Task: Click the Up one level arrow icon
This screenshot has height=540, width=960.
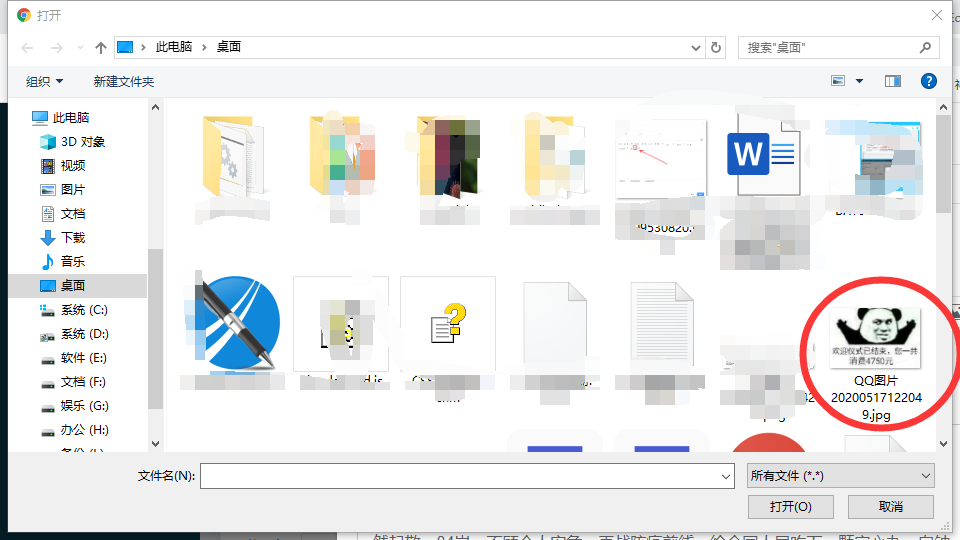Action: 101,48
